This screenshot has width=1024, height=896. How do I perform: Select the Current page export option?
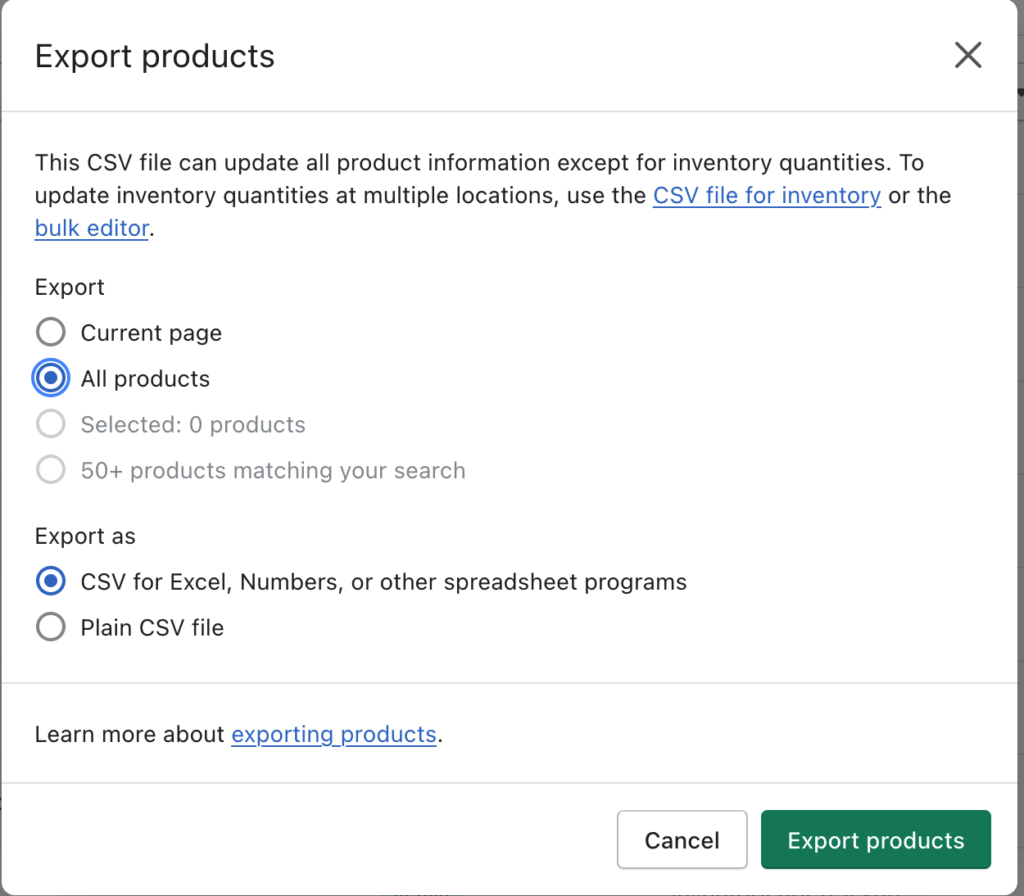point(50,332)
